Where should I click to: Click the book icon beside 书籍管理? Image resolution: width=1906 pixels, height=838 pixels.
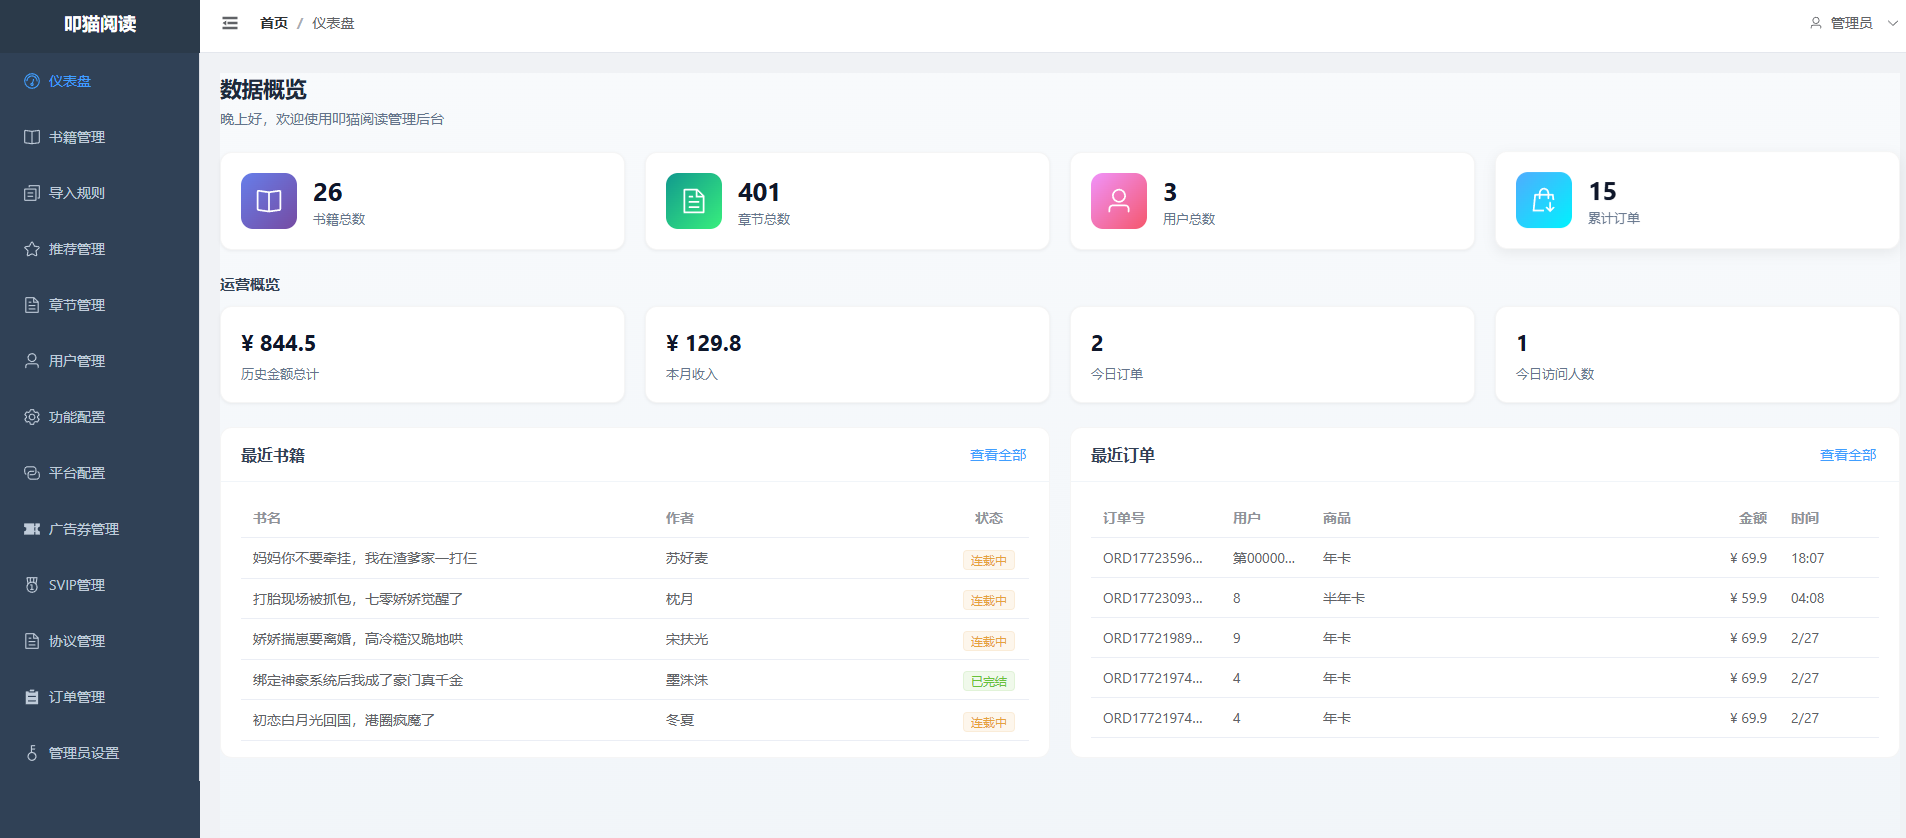click(32, 137)
